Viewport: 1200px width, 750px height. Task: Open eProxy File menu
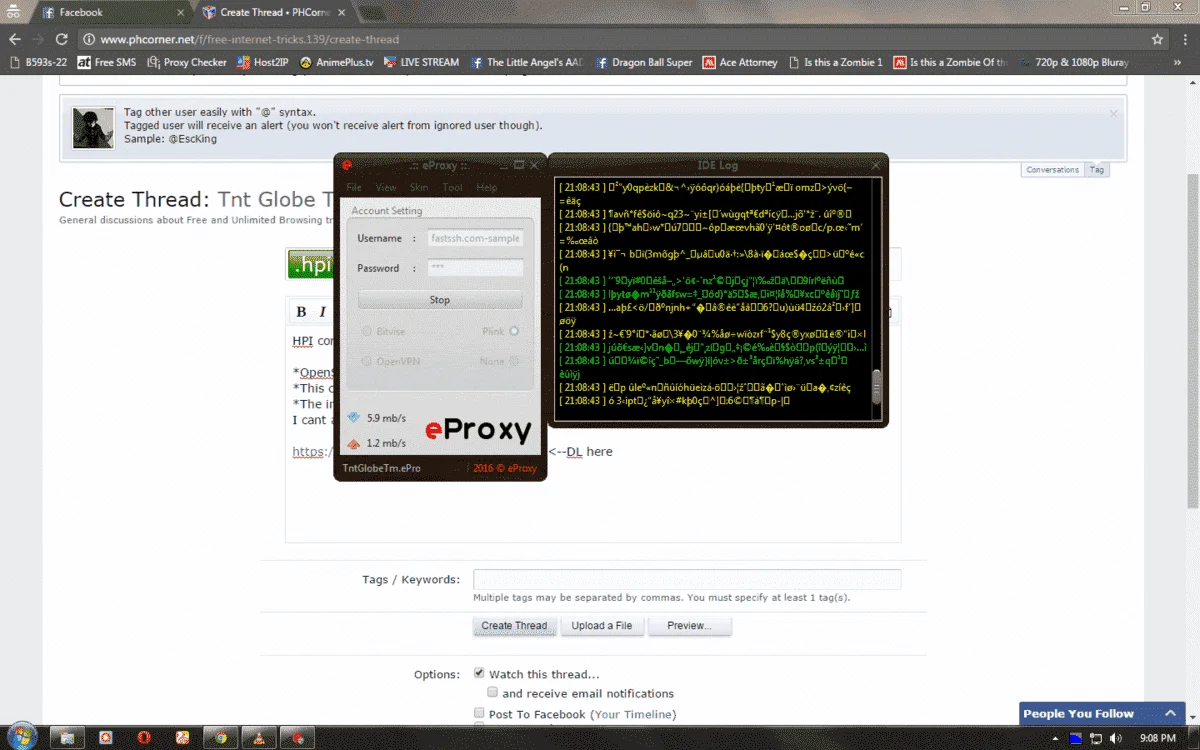(x=354, y=187)
